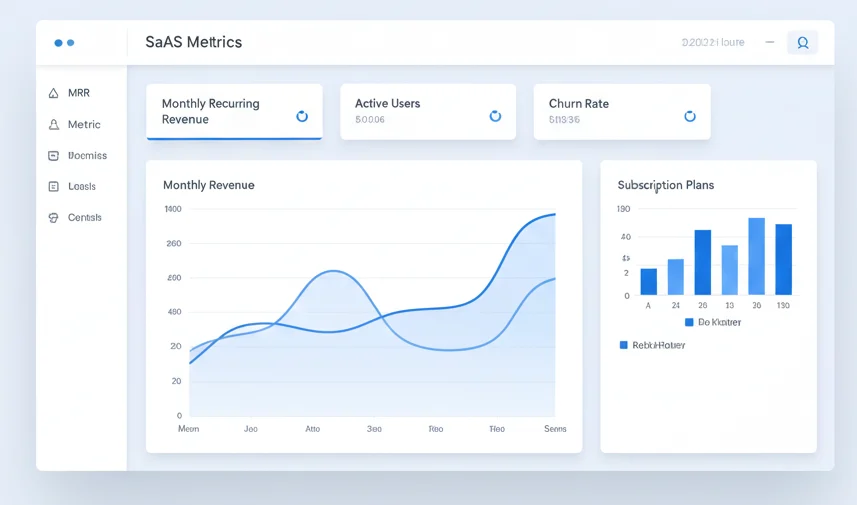Toggle the Do Kloitrer legend swatch
Image resolution: width=857 pixels, height=505 pixels.
click(689, 322)
